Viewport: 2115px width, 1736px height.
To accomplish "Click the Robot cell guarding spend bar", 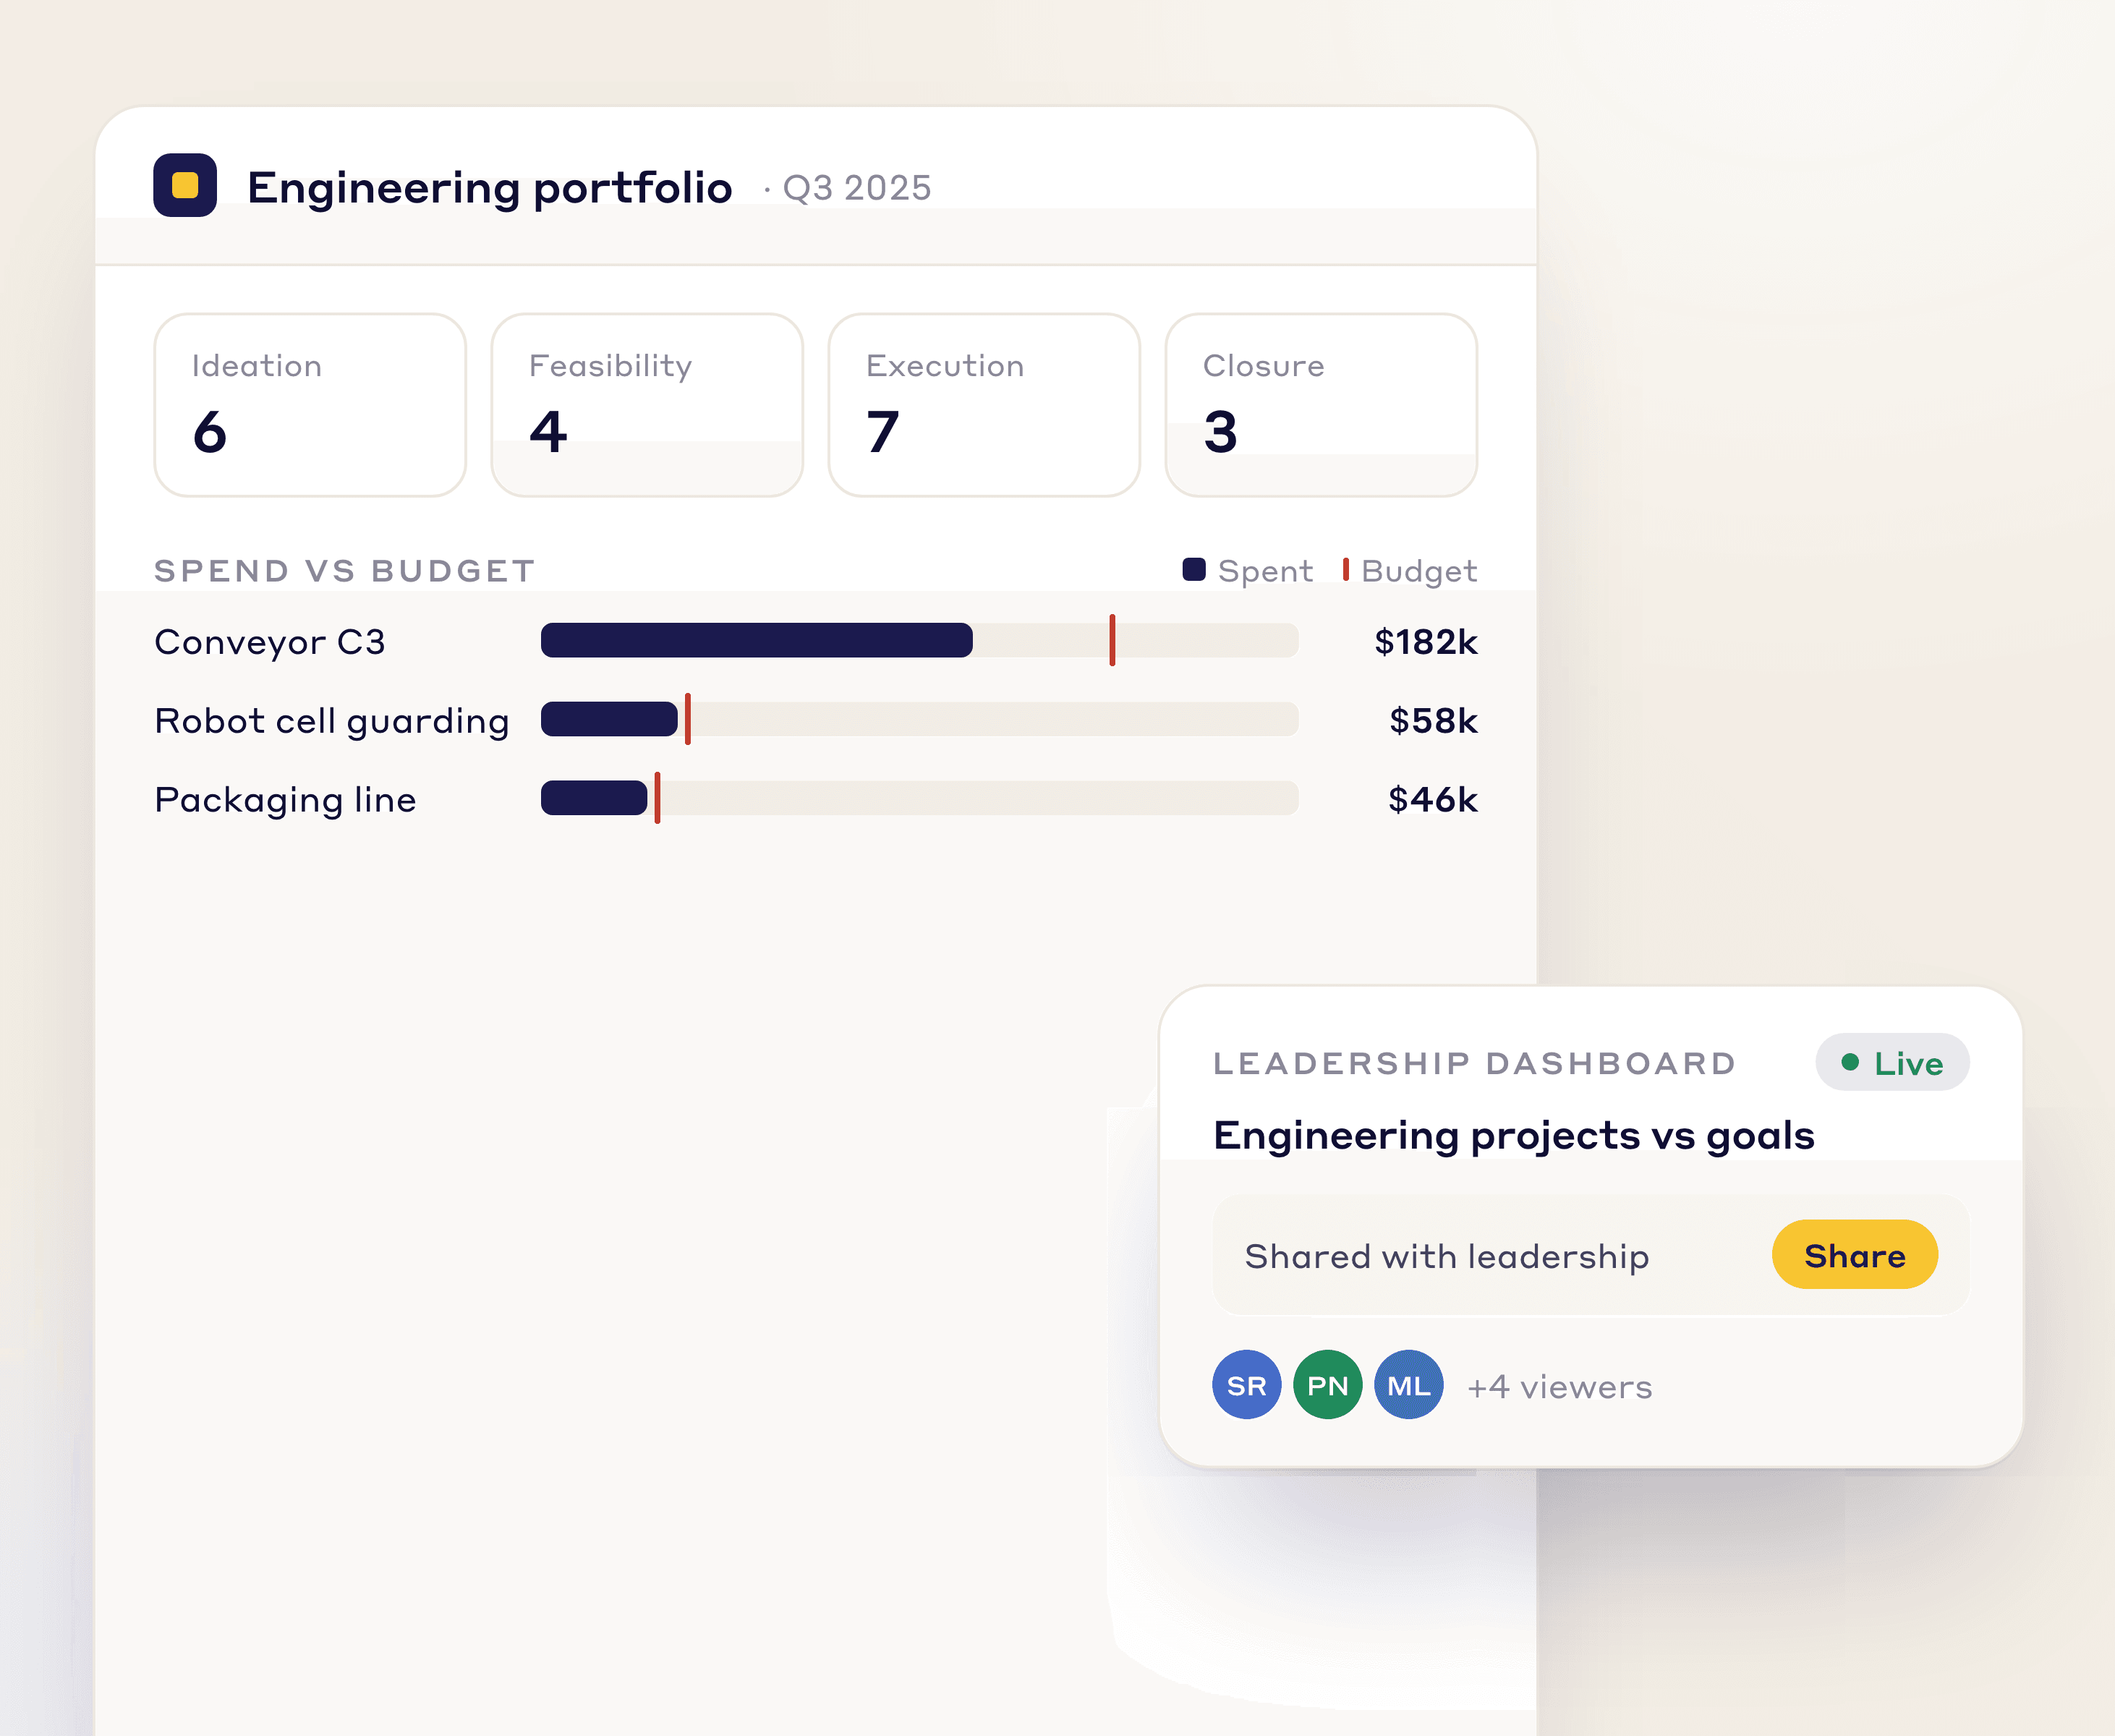I will pos(609,719).
